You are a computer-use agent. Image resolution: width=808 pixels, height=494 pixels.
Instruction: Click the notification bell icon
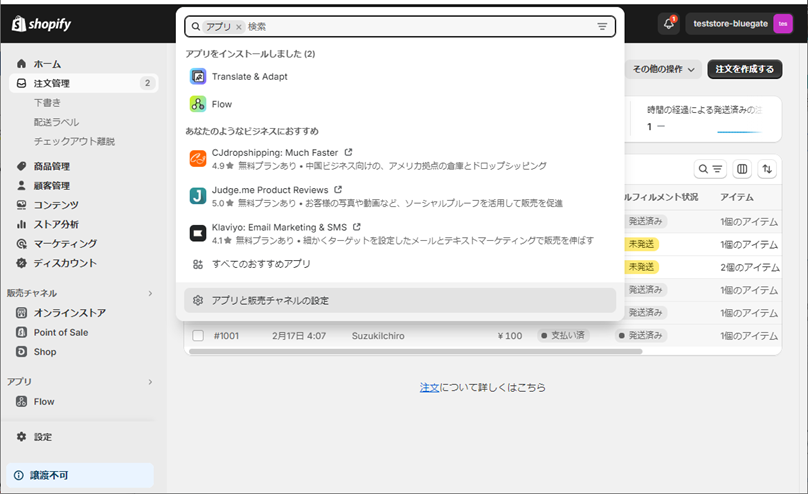click(x=669, y=24)
